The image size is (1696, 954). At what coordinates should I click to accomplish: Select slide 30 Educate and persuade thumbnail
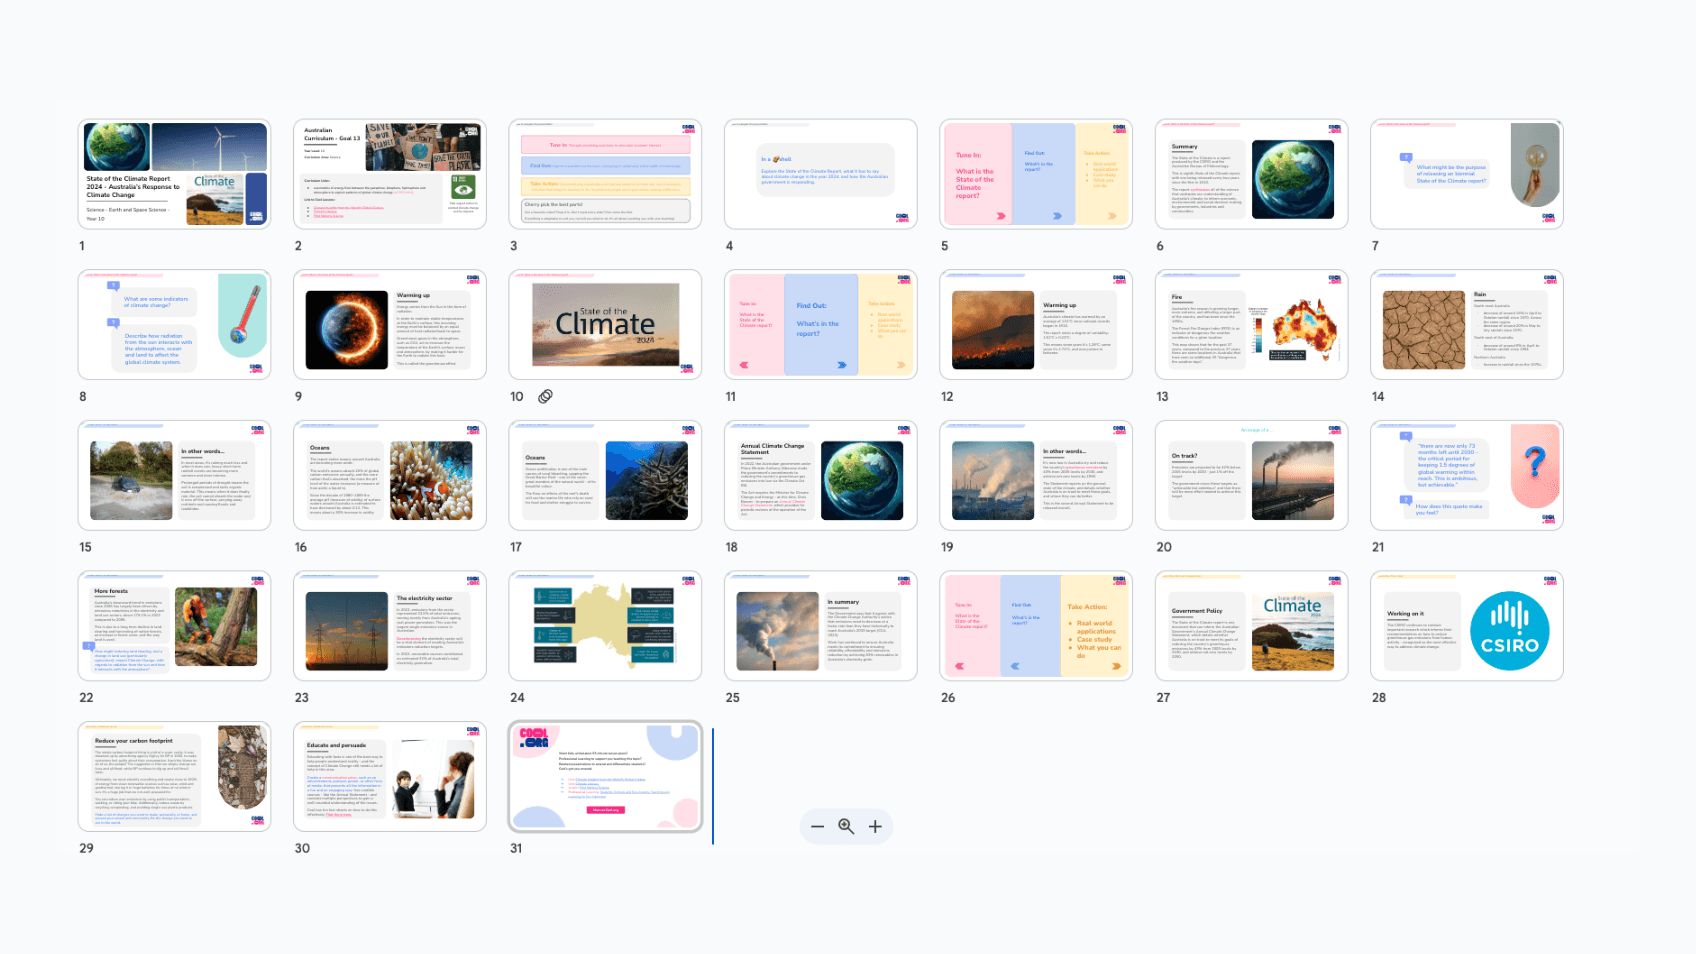click(390, 776)
